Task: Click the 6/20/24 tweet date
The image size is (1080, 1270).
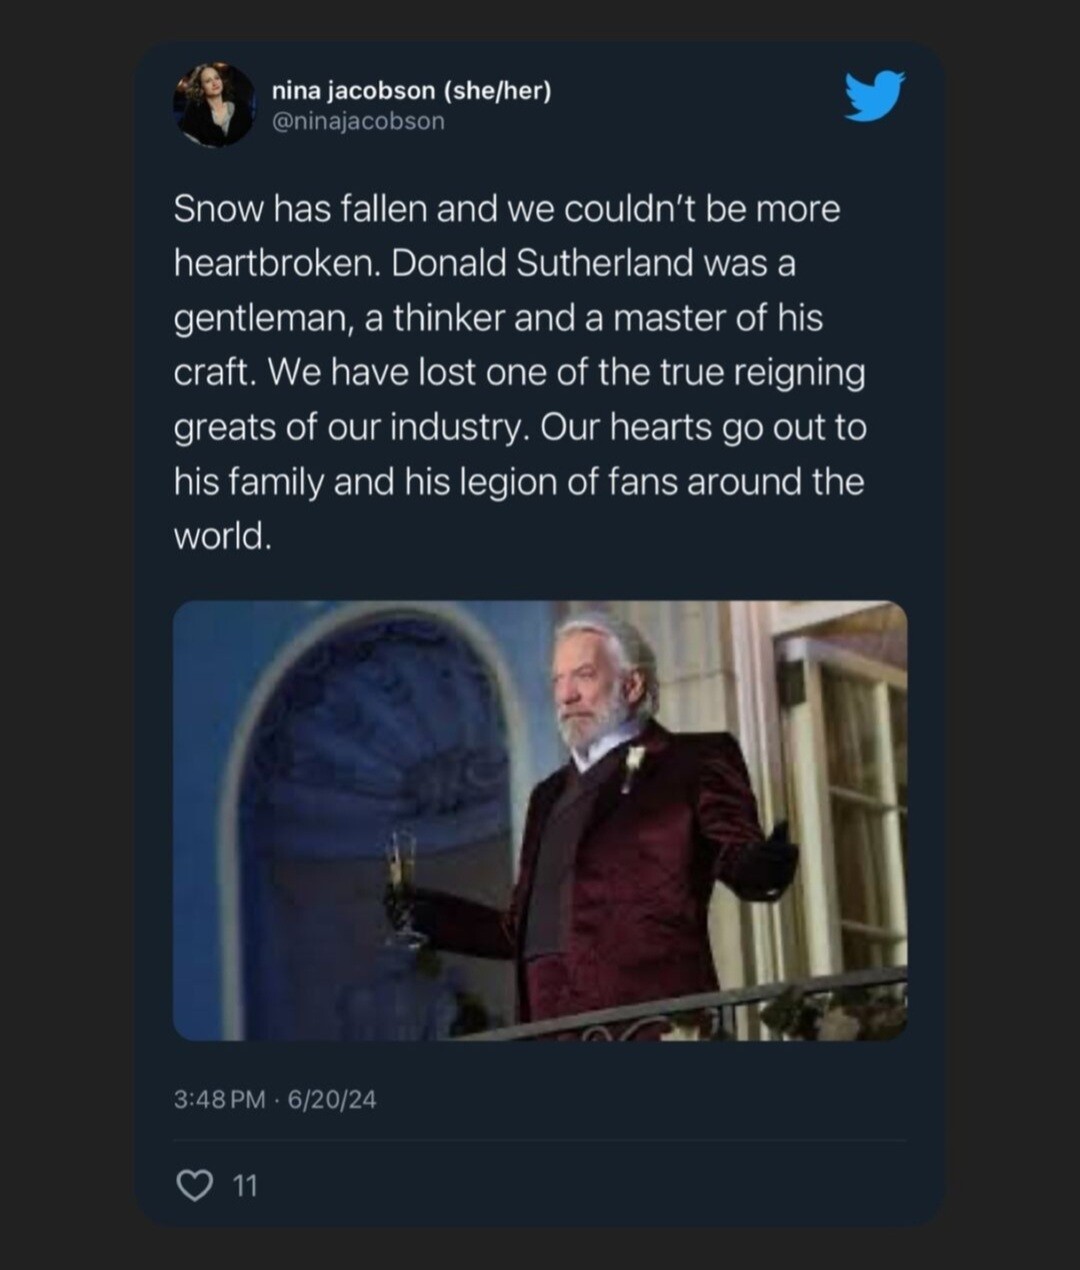Action: pyautogui.click(x=332, y=1099)
